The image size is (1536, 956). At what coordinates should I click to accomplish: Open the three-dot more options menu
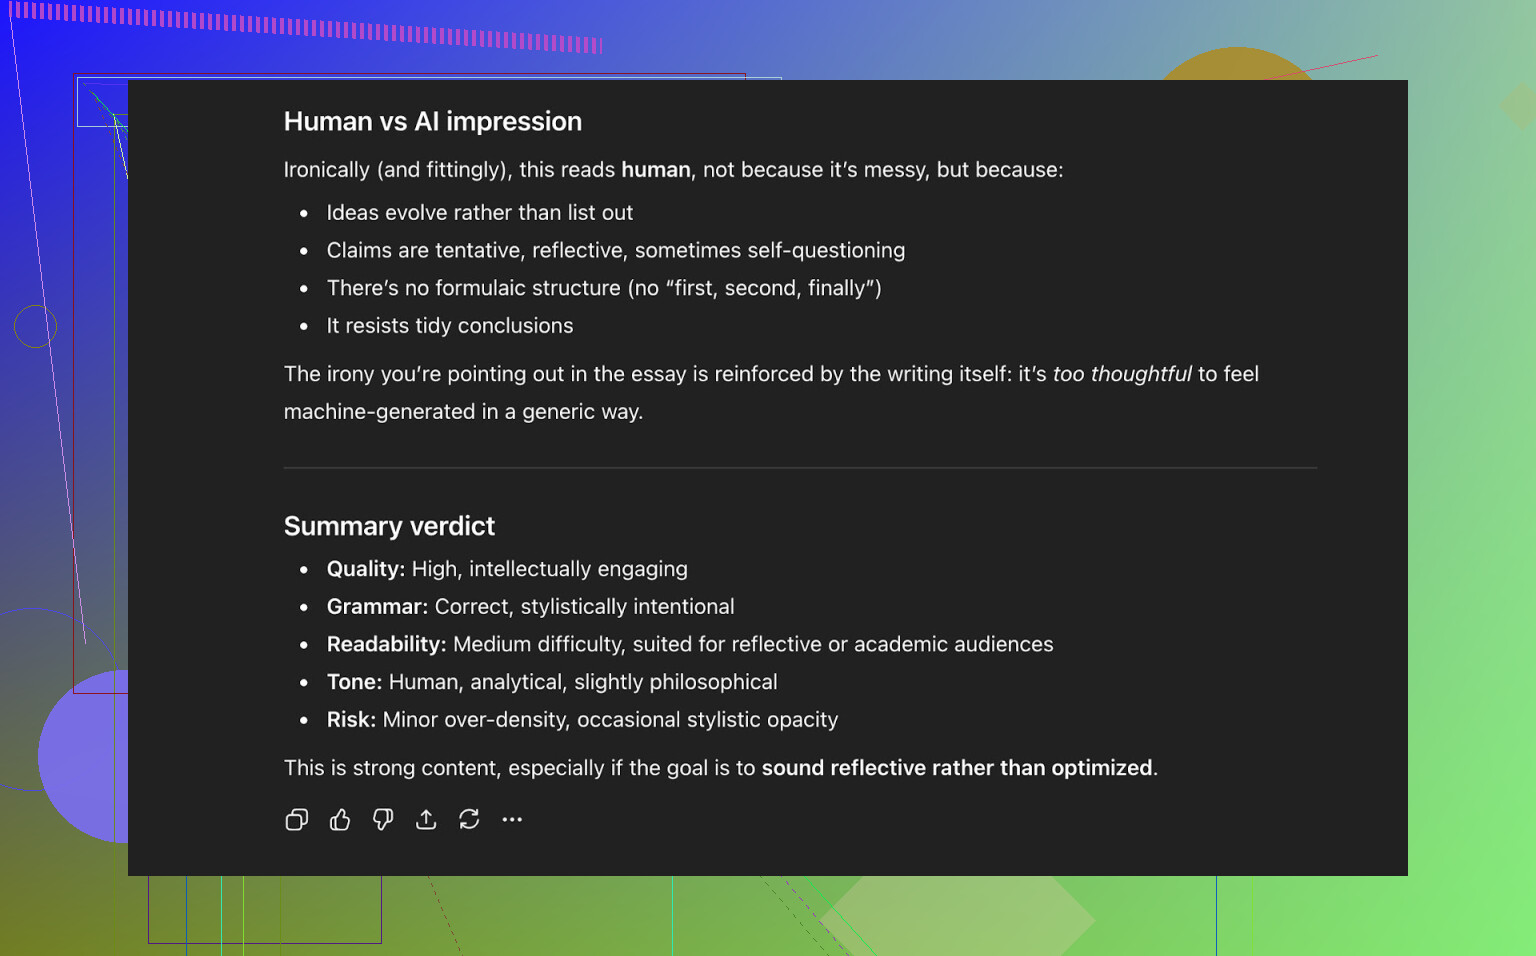(512, 820)
